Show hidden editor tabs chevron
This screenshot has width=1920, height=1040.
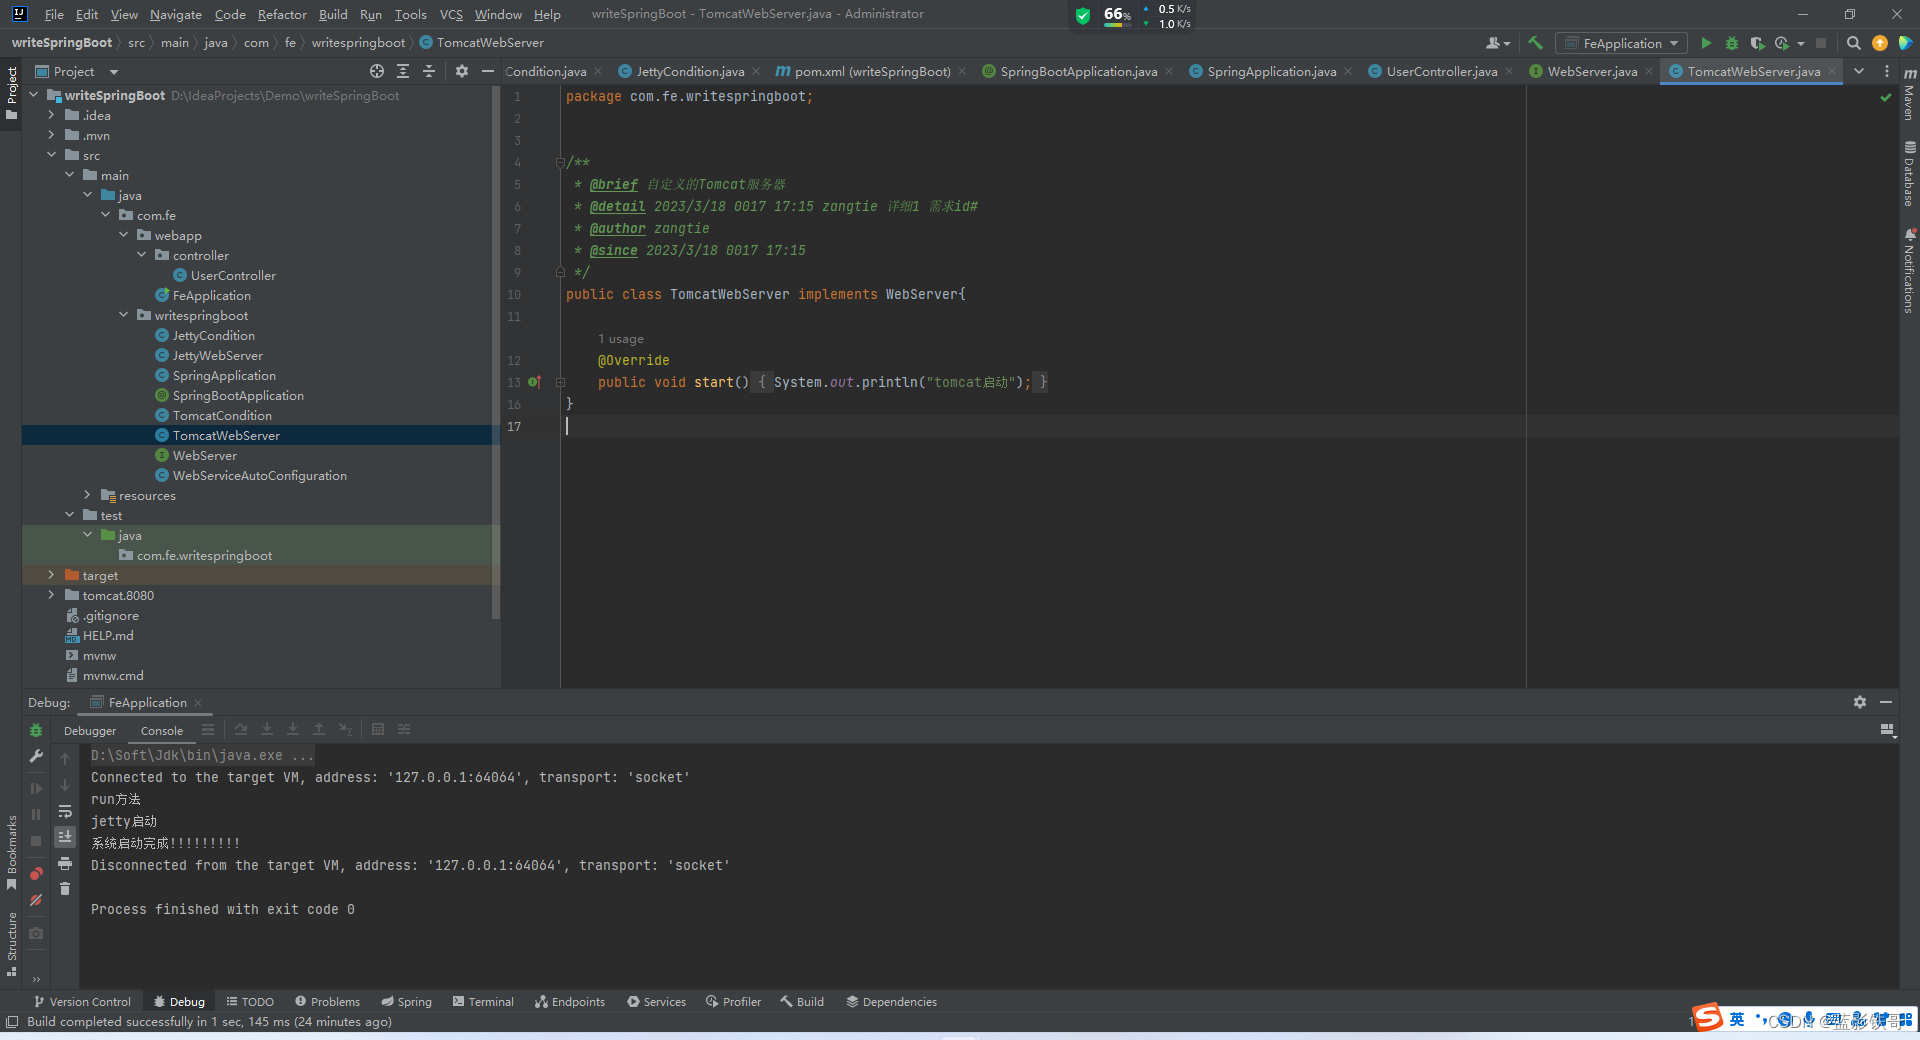(x=1859, y=71)
